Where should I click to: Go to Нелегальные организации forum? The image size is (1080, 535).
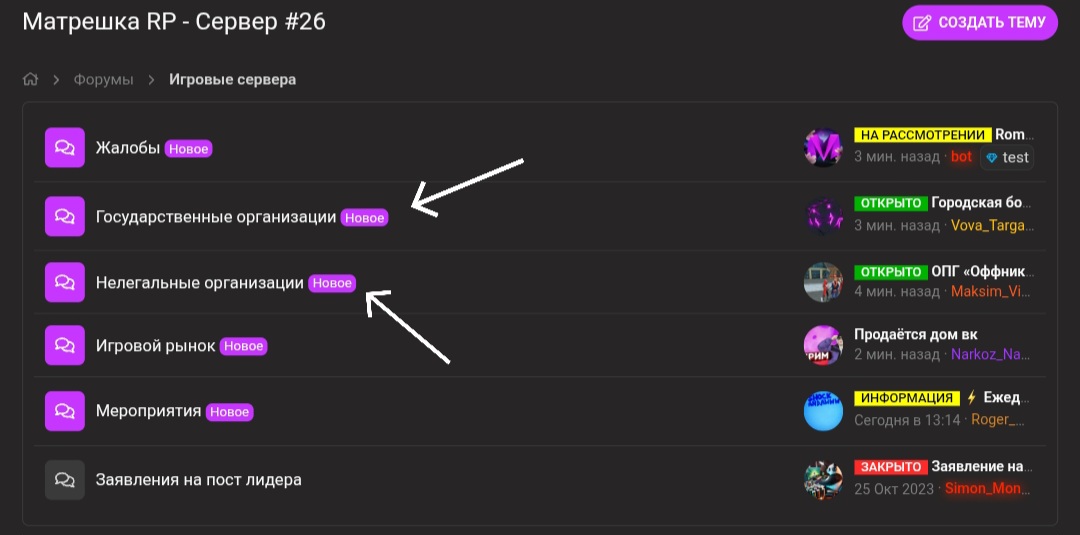tap(199, 283)
